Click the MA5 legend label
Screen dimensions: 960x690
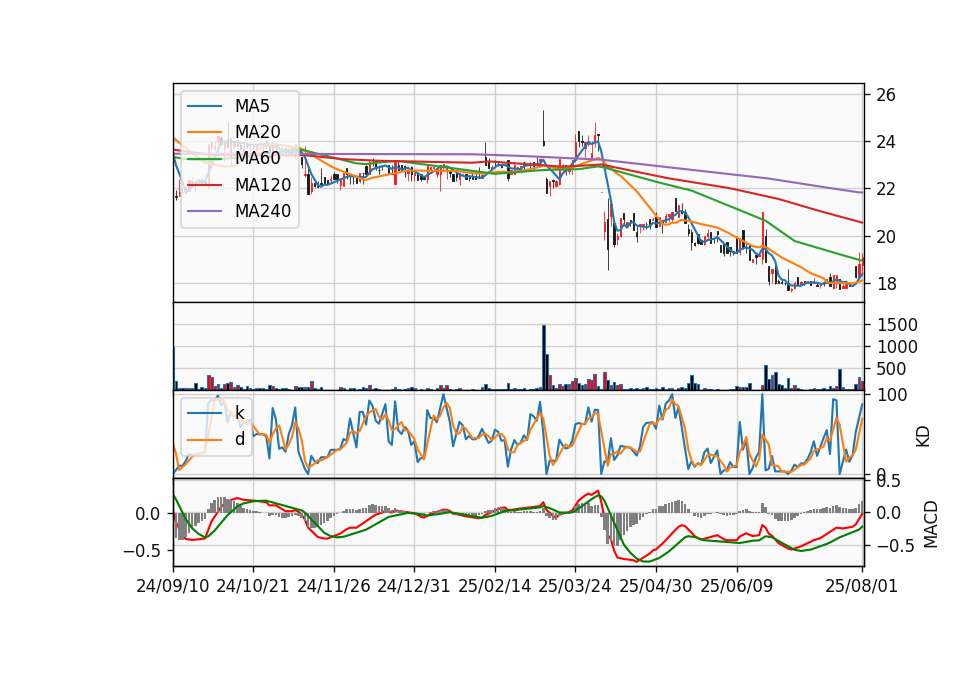(252, 106)
